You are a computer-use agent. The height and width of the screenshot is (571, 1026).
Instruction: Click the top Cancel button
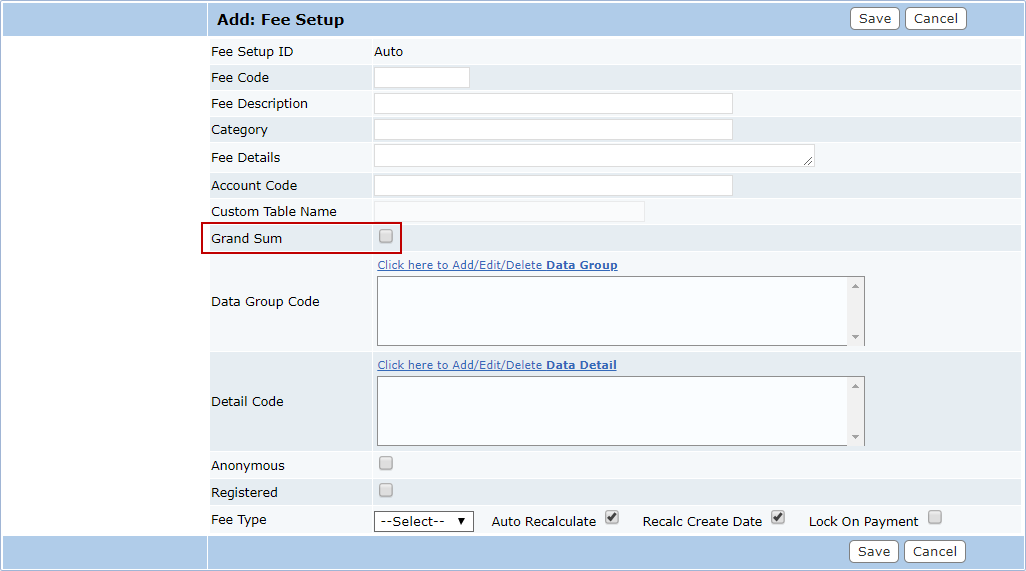(x=935, y=19)
